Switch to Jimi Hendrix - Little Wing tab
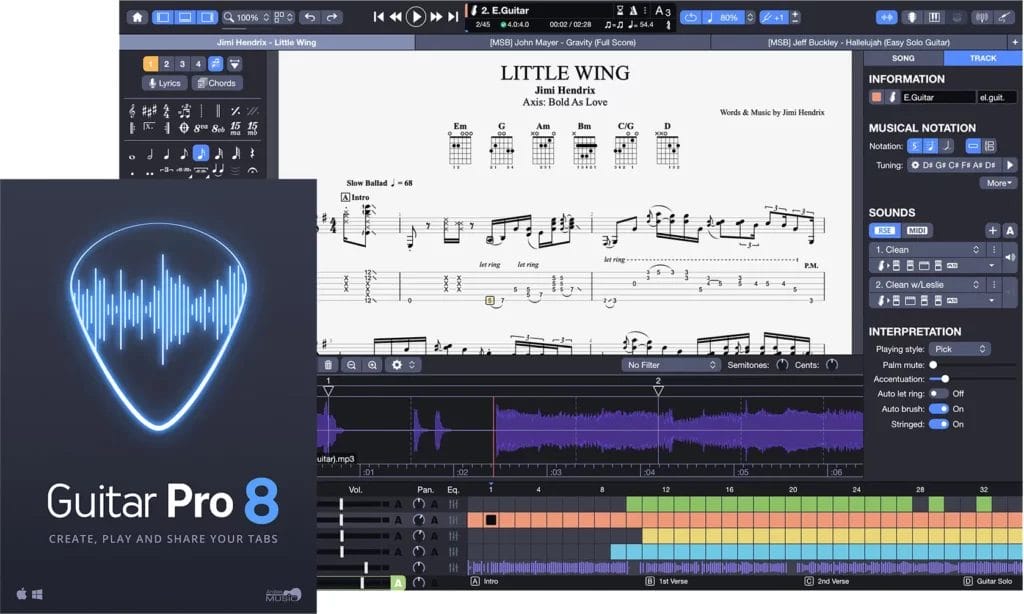Viewport: 1024px width, 614px height. [x=267, y=42]
